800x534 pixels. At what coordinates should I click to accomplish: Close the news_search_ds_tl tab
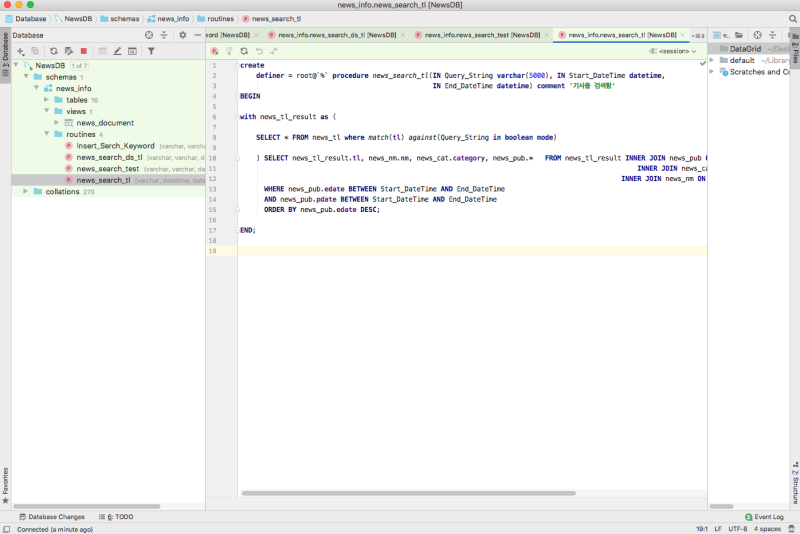point(403,35)
